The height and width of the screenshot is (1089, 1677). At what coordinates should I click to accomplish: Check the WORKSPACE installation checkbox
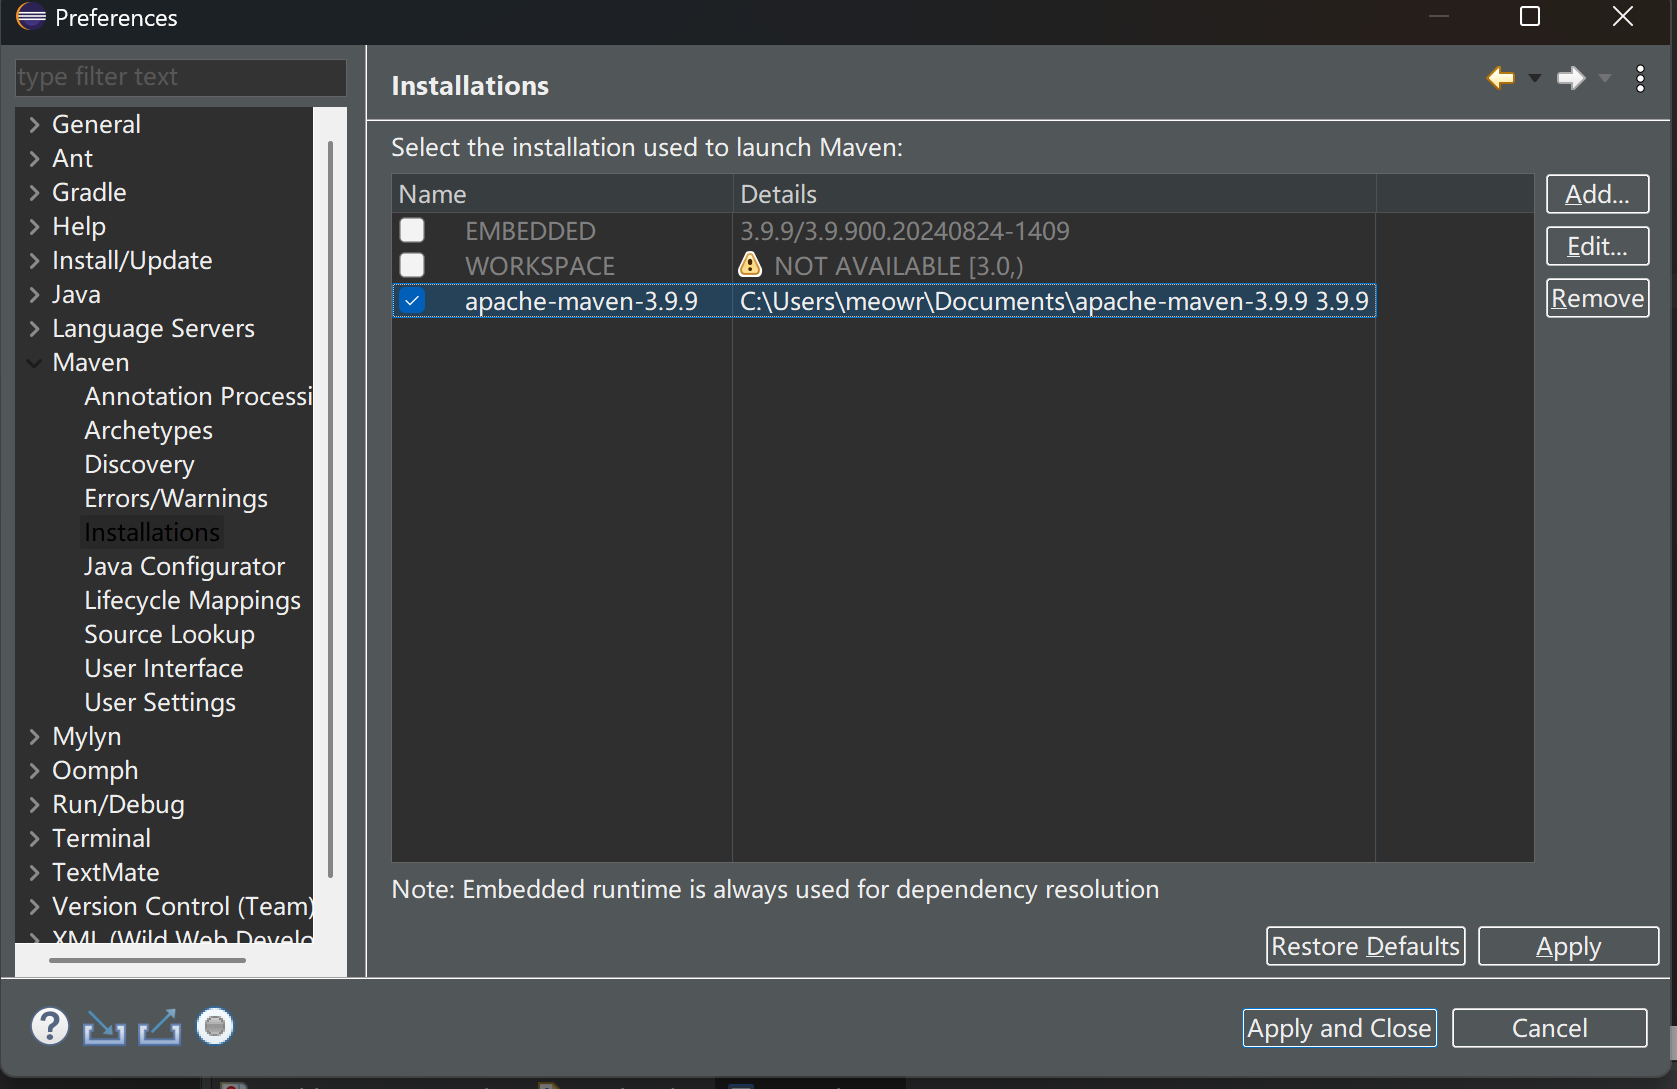click(x=412, y=266)
